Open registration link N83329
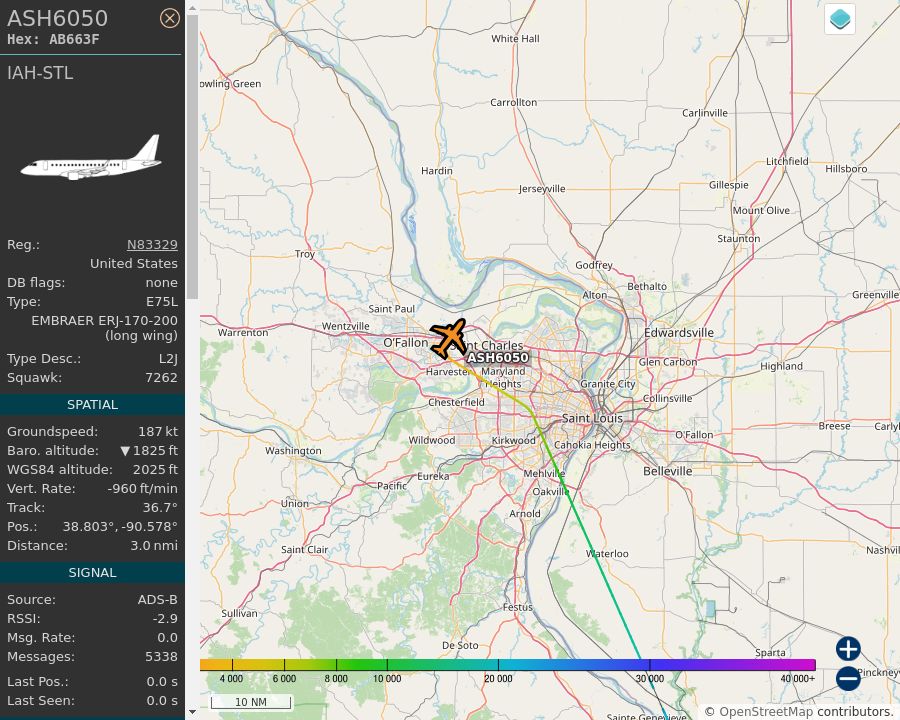This screenshot has width=900, height=720. pos(152,245)
